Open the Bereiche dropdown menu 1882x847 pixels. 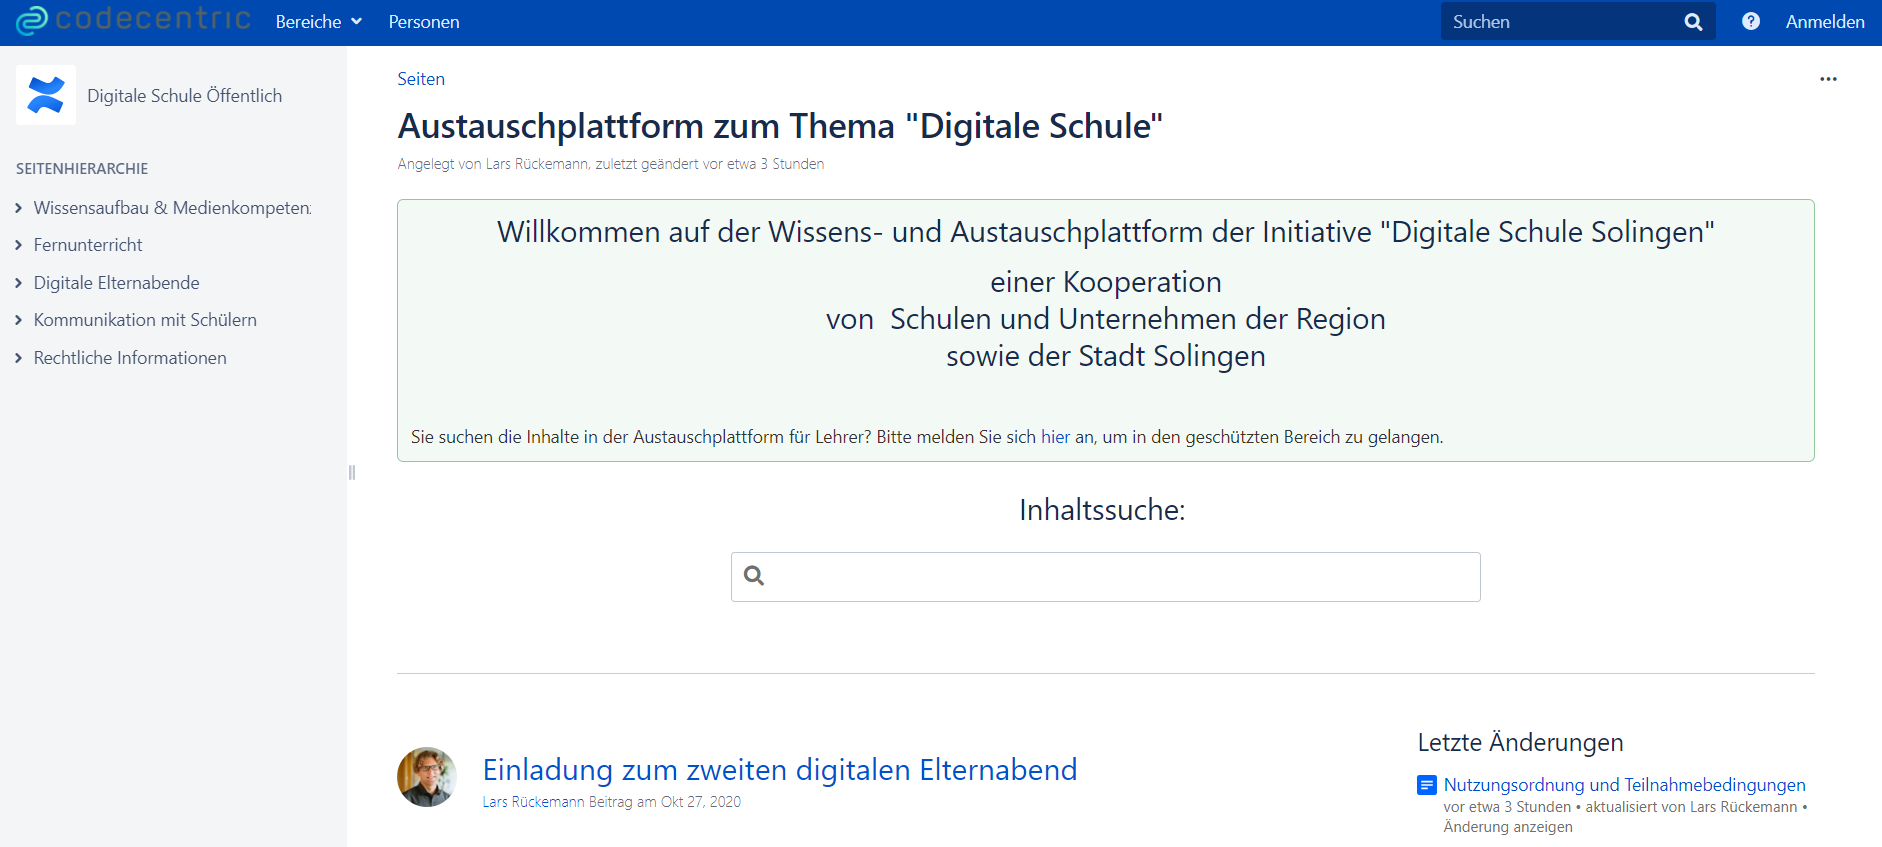(x=318, y=22)
